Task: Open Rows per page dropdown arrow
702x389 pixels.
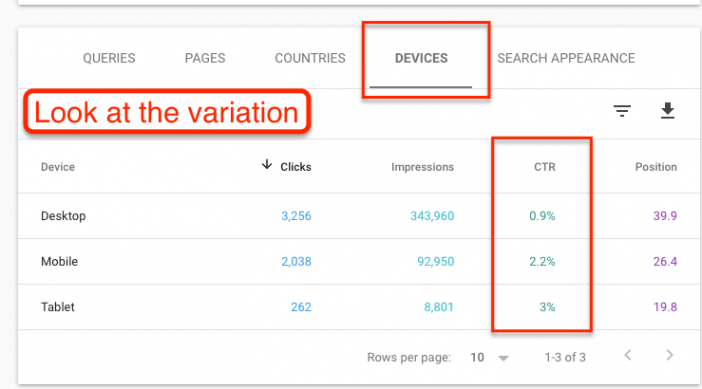Action: (503, 358)
